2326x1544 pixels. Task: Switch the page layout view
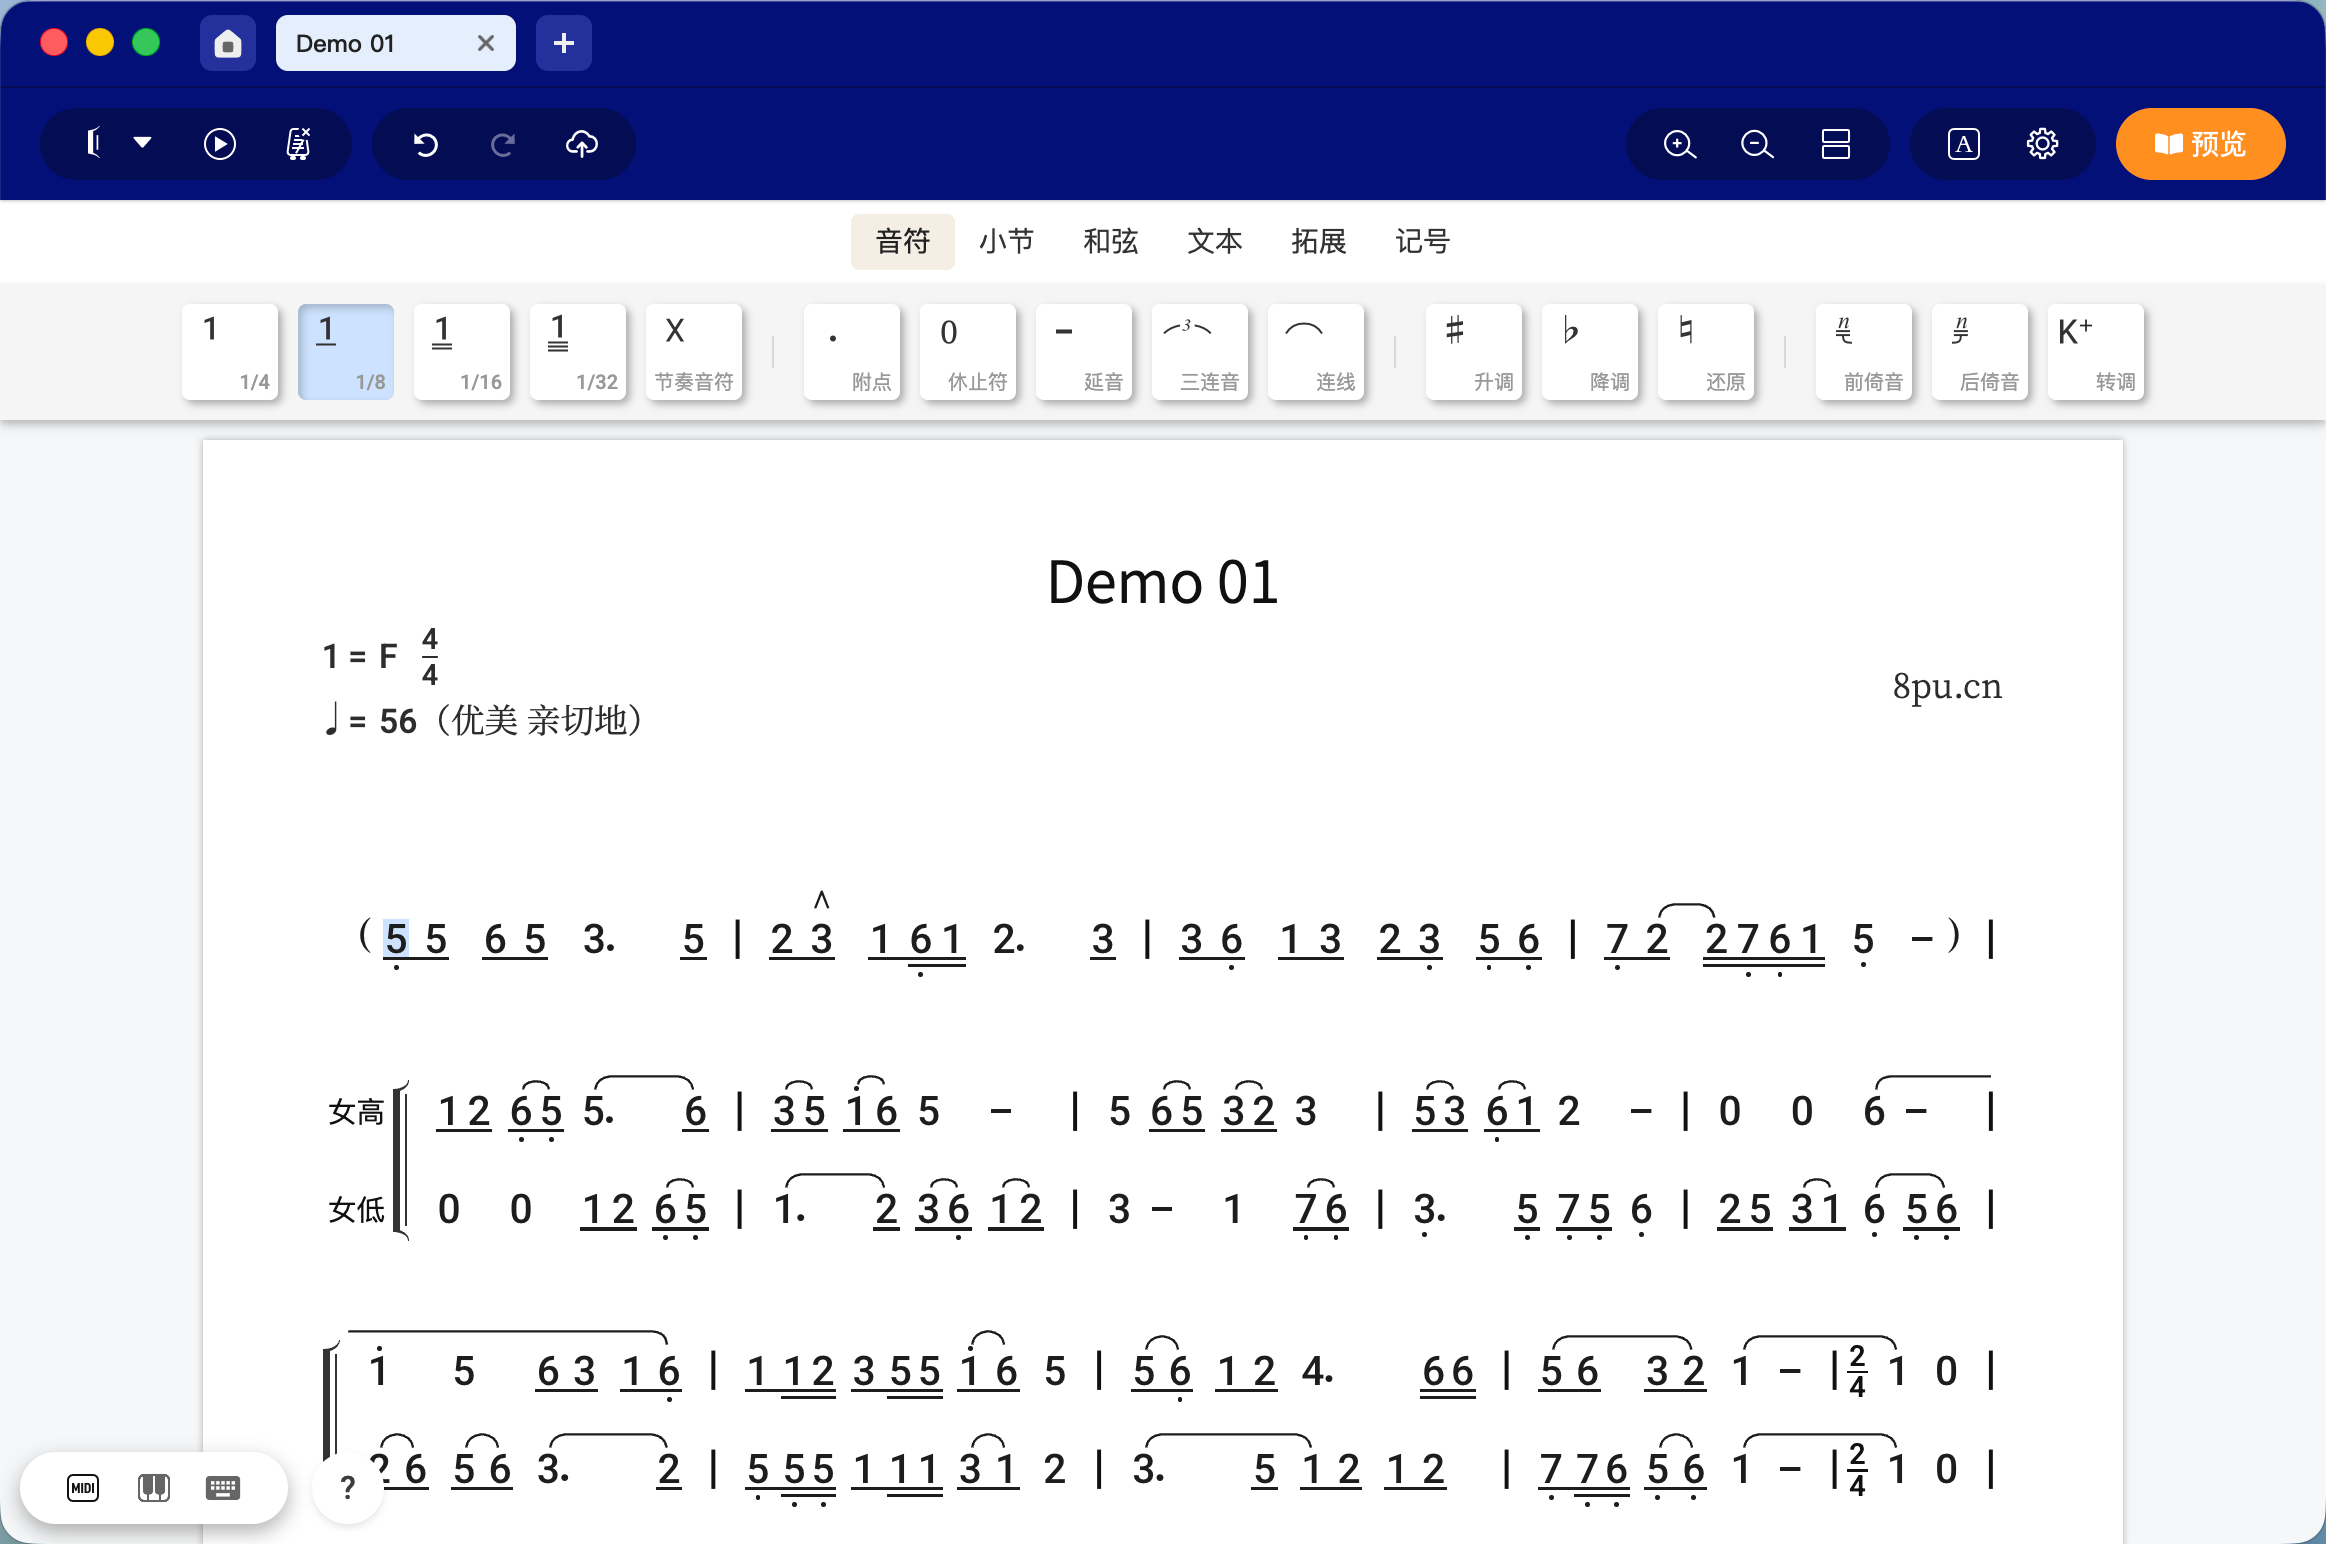click(1836, 144)
